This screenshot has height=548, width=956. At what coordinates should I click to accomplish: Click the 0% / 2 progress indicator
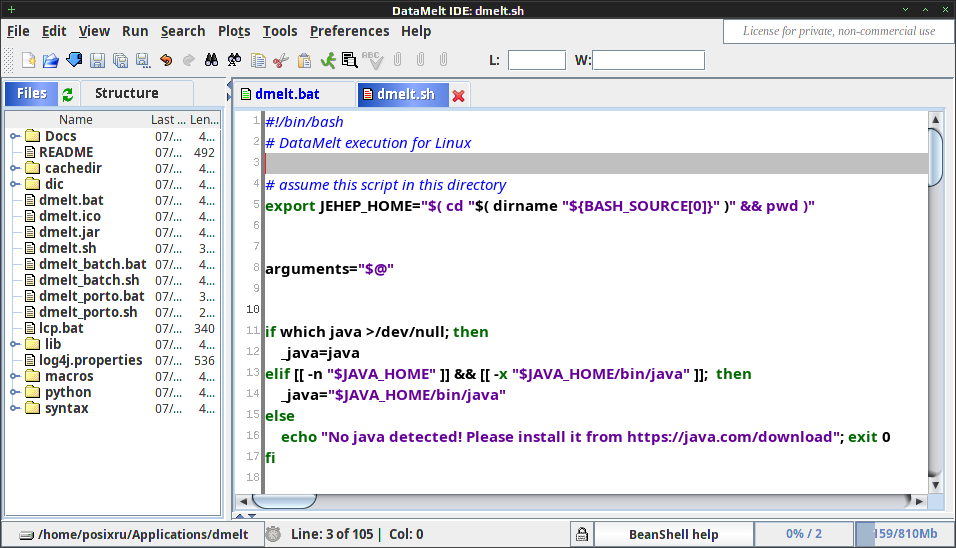coord(804,534)
